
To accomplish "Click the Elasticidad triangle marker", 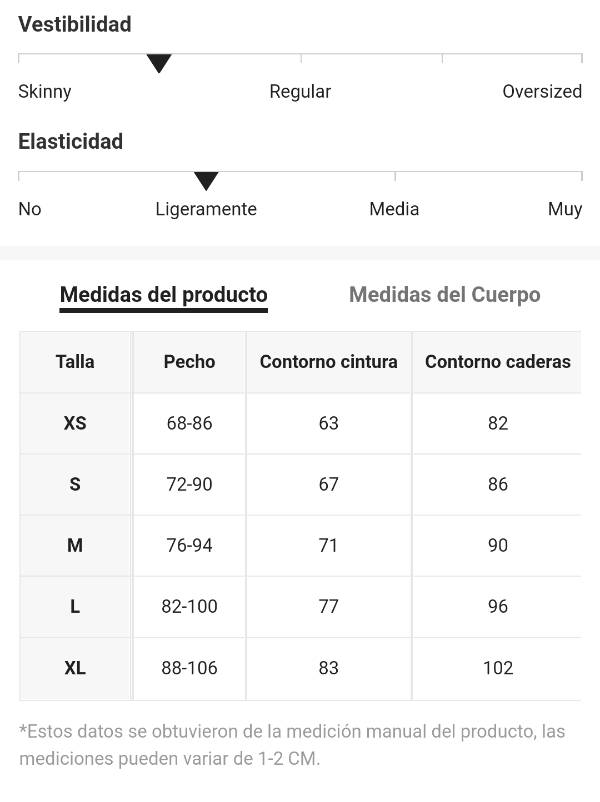I will tap(206, 181).
